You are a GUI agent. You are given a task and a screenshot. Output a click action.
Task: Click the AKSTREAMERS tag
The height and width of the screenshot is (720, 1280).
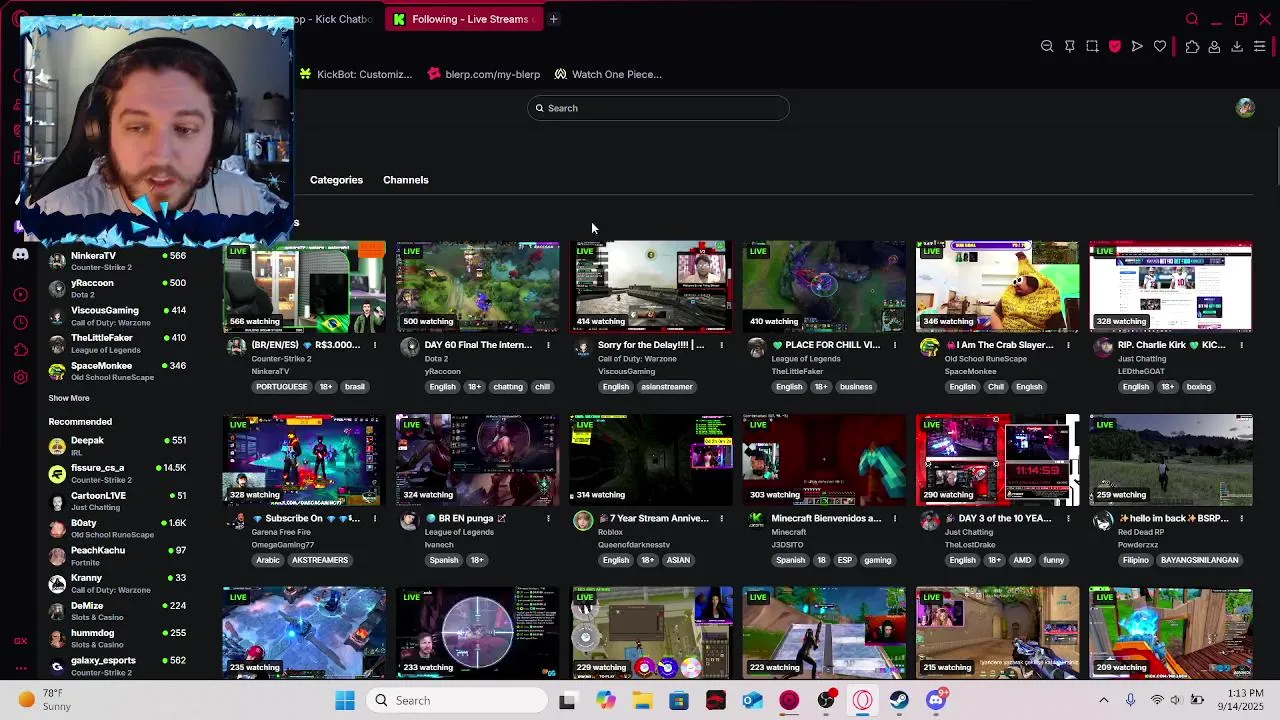tap(320, 560)
